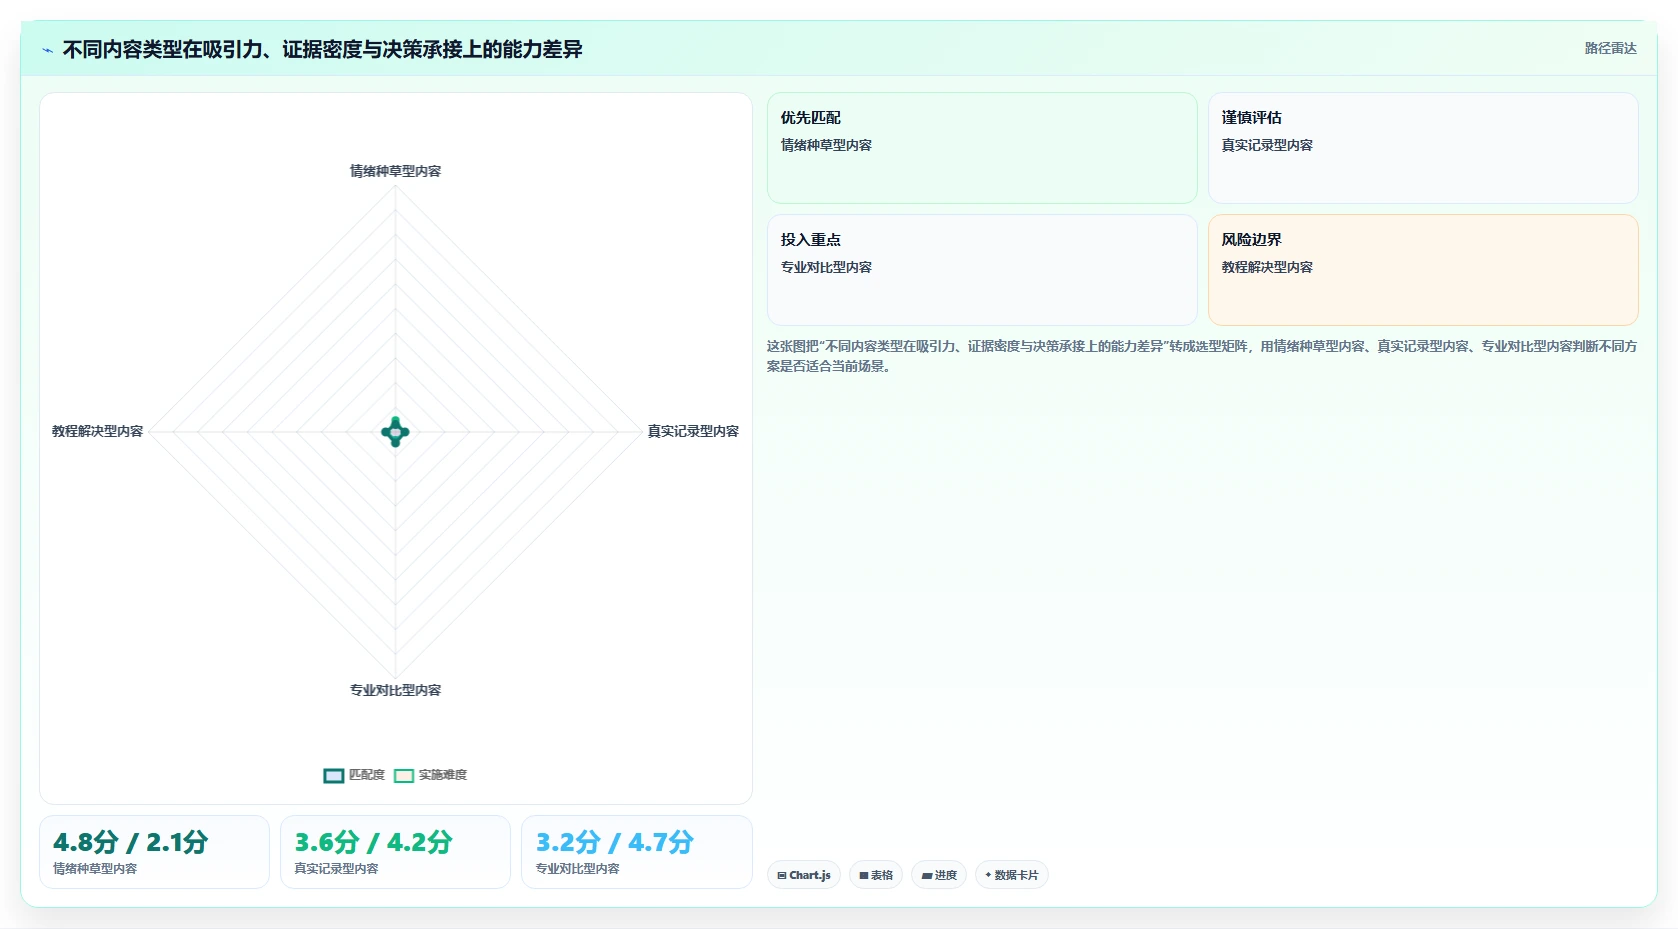
Task: Click the 3.2分 / 4.7分 score card
Action: 636,852
